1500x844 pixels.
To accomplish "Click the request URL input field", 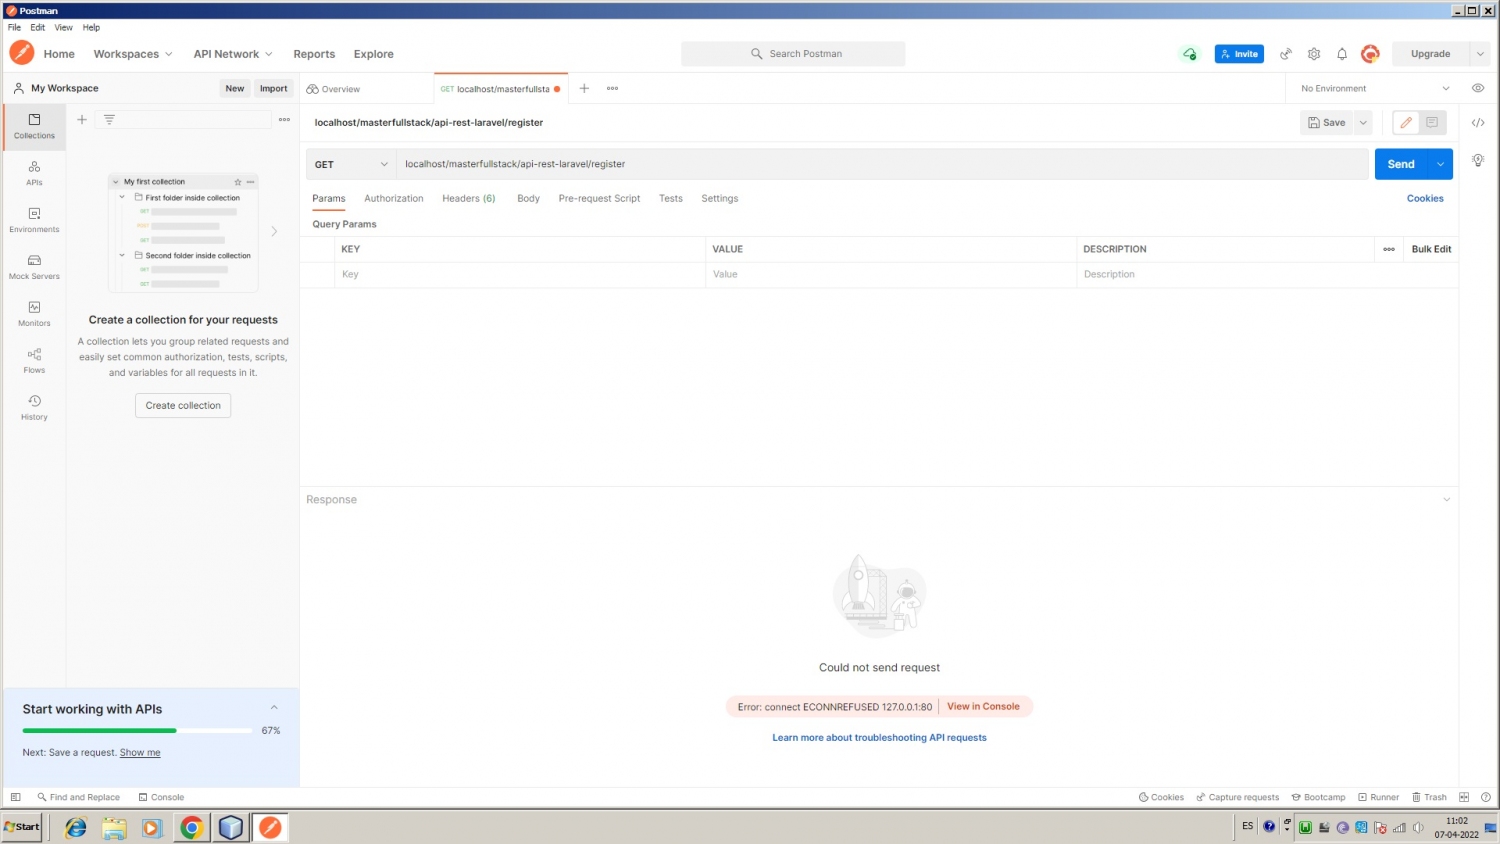I will tap(880, 164).
